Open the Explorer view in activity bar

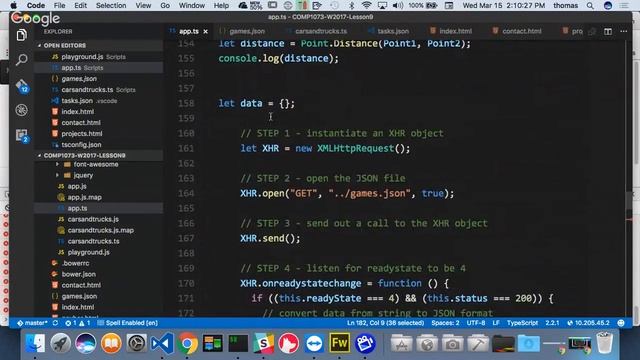pyautogui.click(x=22, y=35)
